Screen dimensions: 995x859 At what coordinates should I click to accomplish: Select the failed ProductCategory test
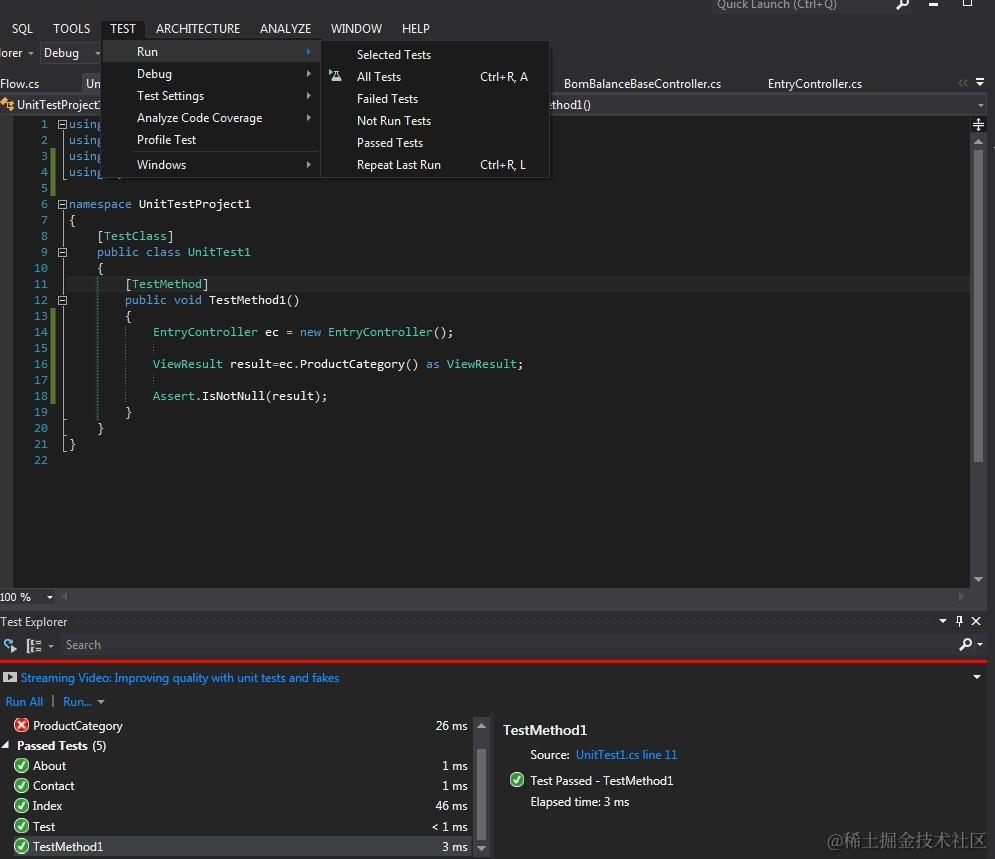coord(240,726)
